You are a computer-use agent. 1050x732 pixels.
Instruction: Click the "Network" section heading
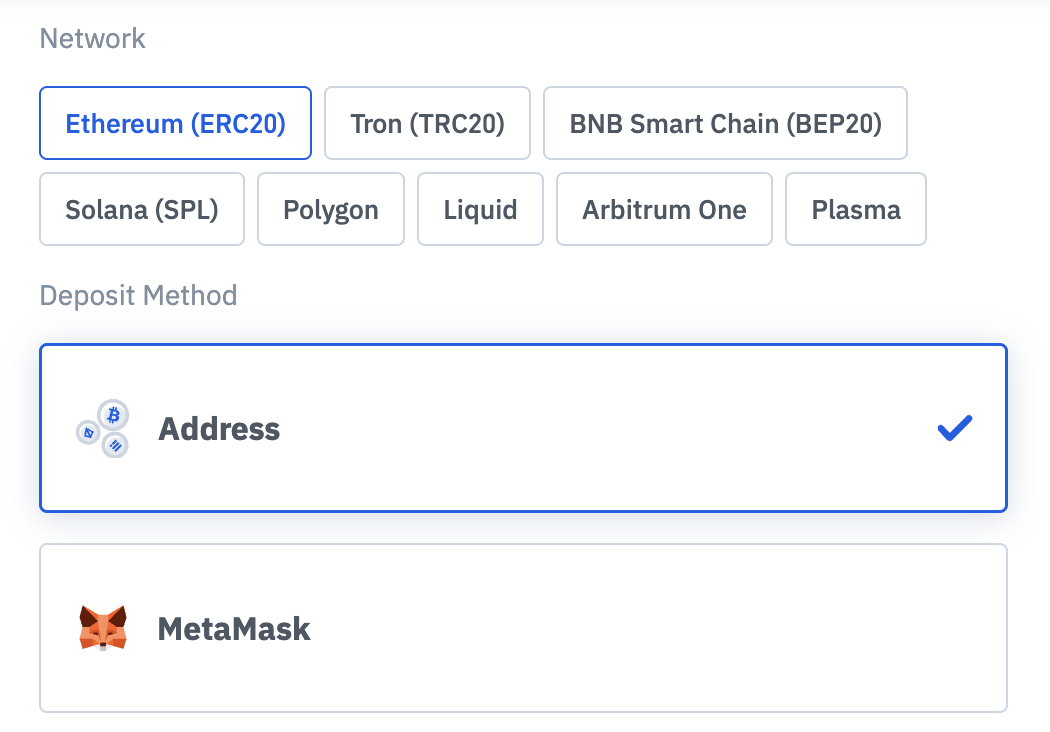(92, 39)
